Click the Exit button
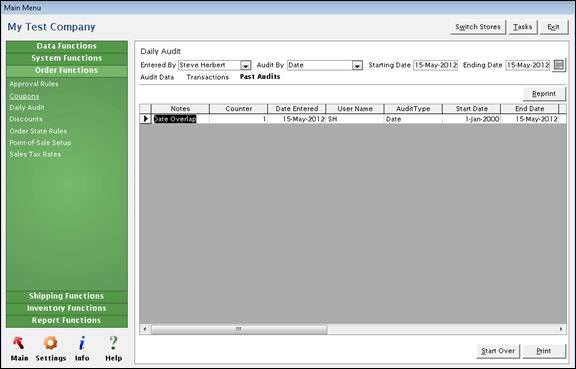Screen dimensions: 576x369 coord(554,27)
